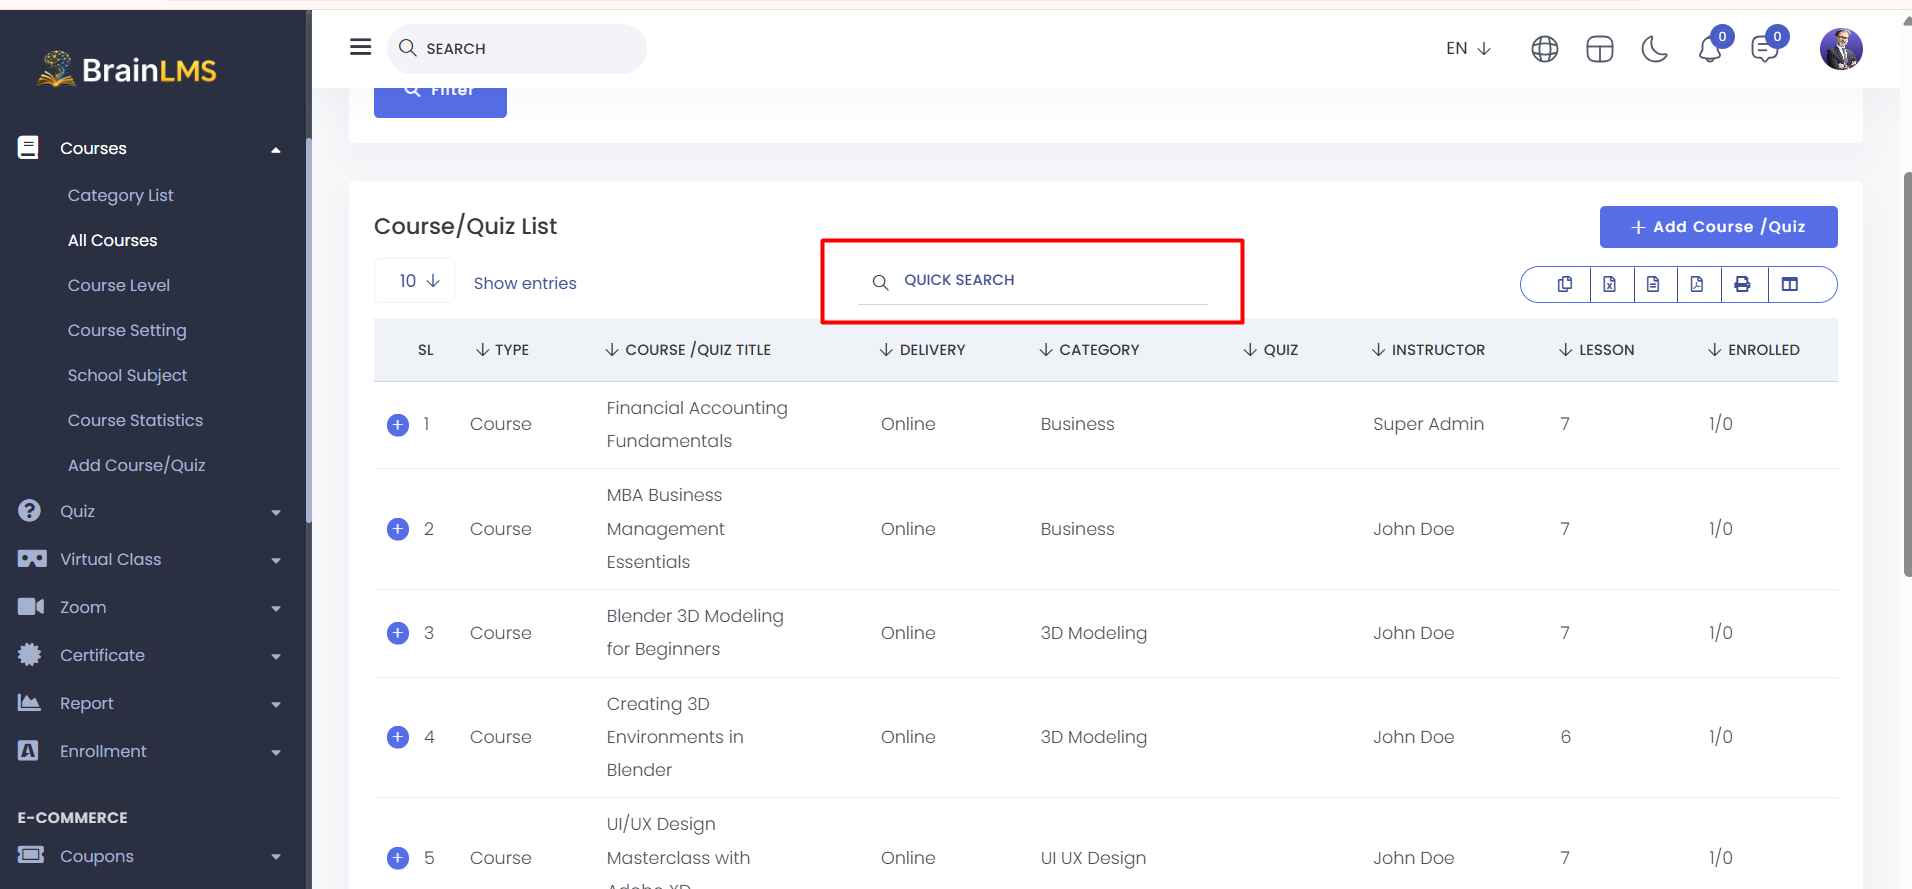The width and height of the screenshot is (1912, 889).
Task: Click the BrainLMS logo
Action: coord(127,69)
